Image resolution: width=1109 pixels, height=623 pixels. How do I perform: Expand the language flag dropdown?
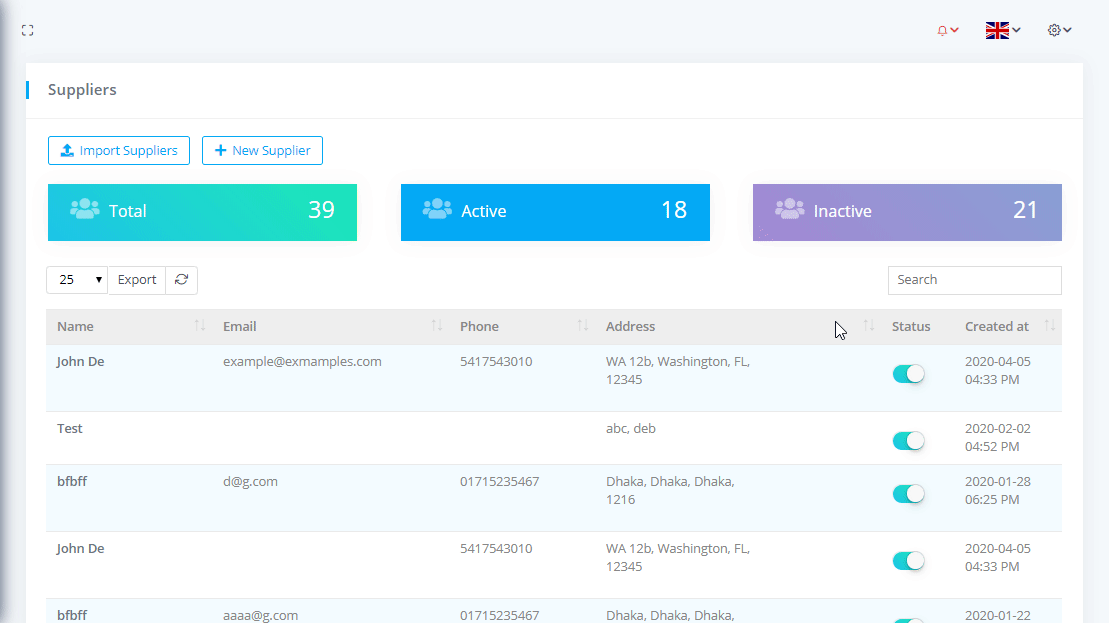pos(1002,31)
